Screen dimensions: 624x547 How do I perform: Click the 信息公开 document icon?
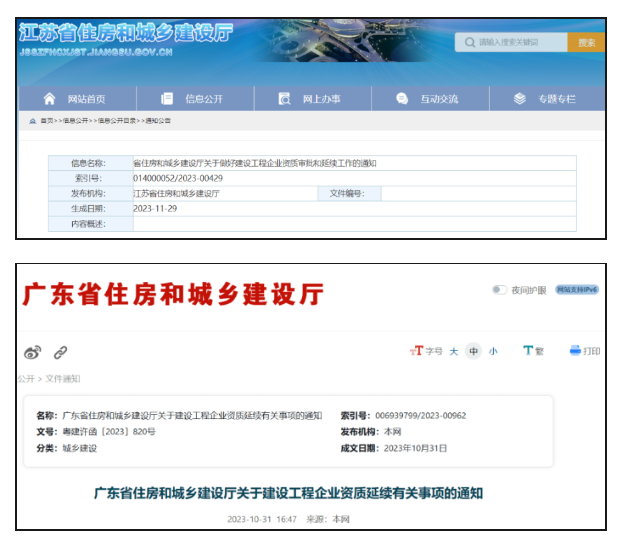(167, 98)
